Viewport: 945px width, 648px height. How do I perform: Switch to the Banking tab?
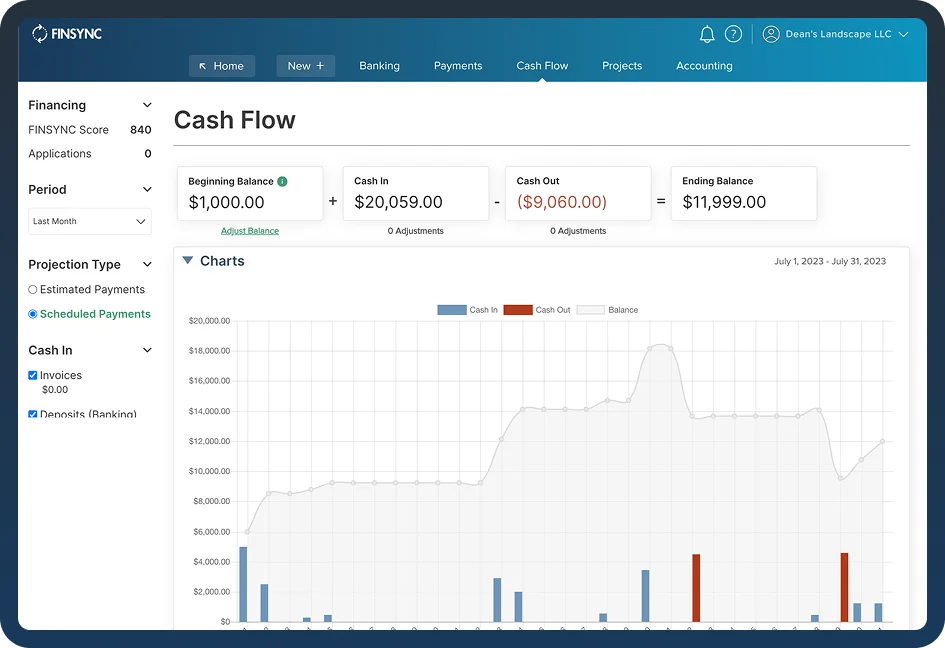coord(379,65)
